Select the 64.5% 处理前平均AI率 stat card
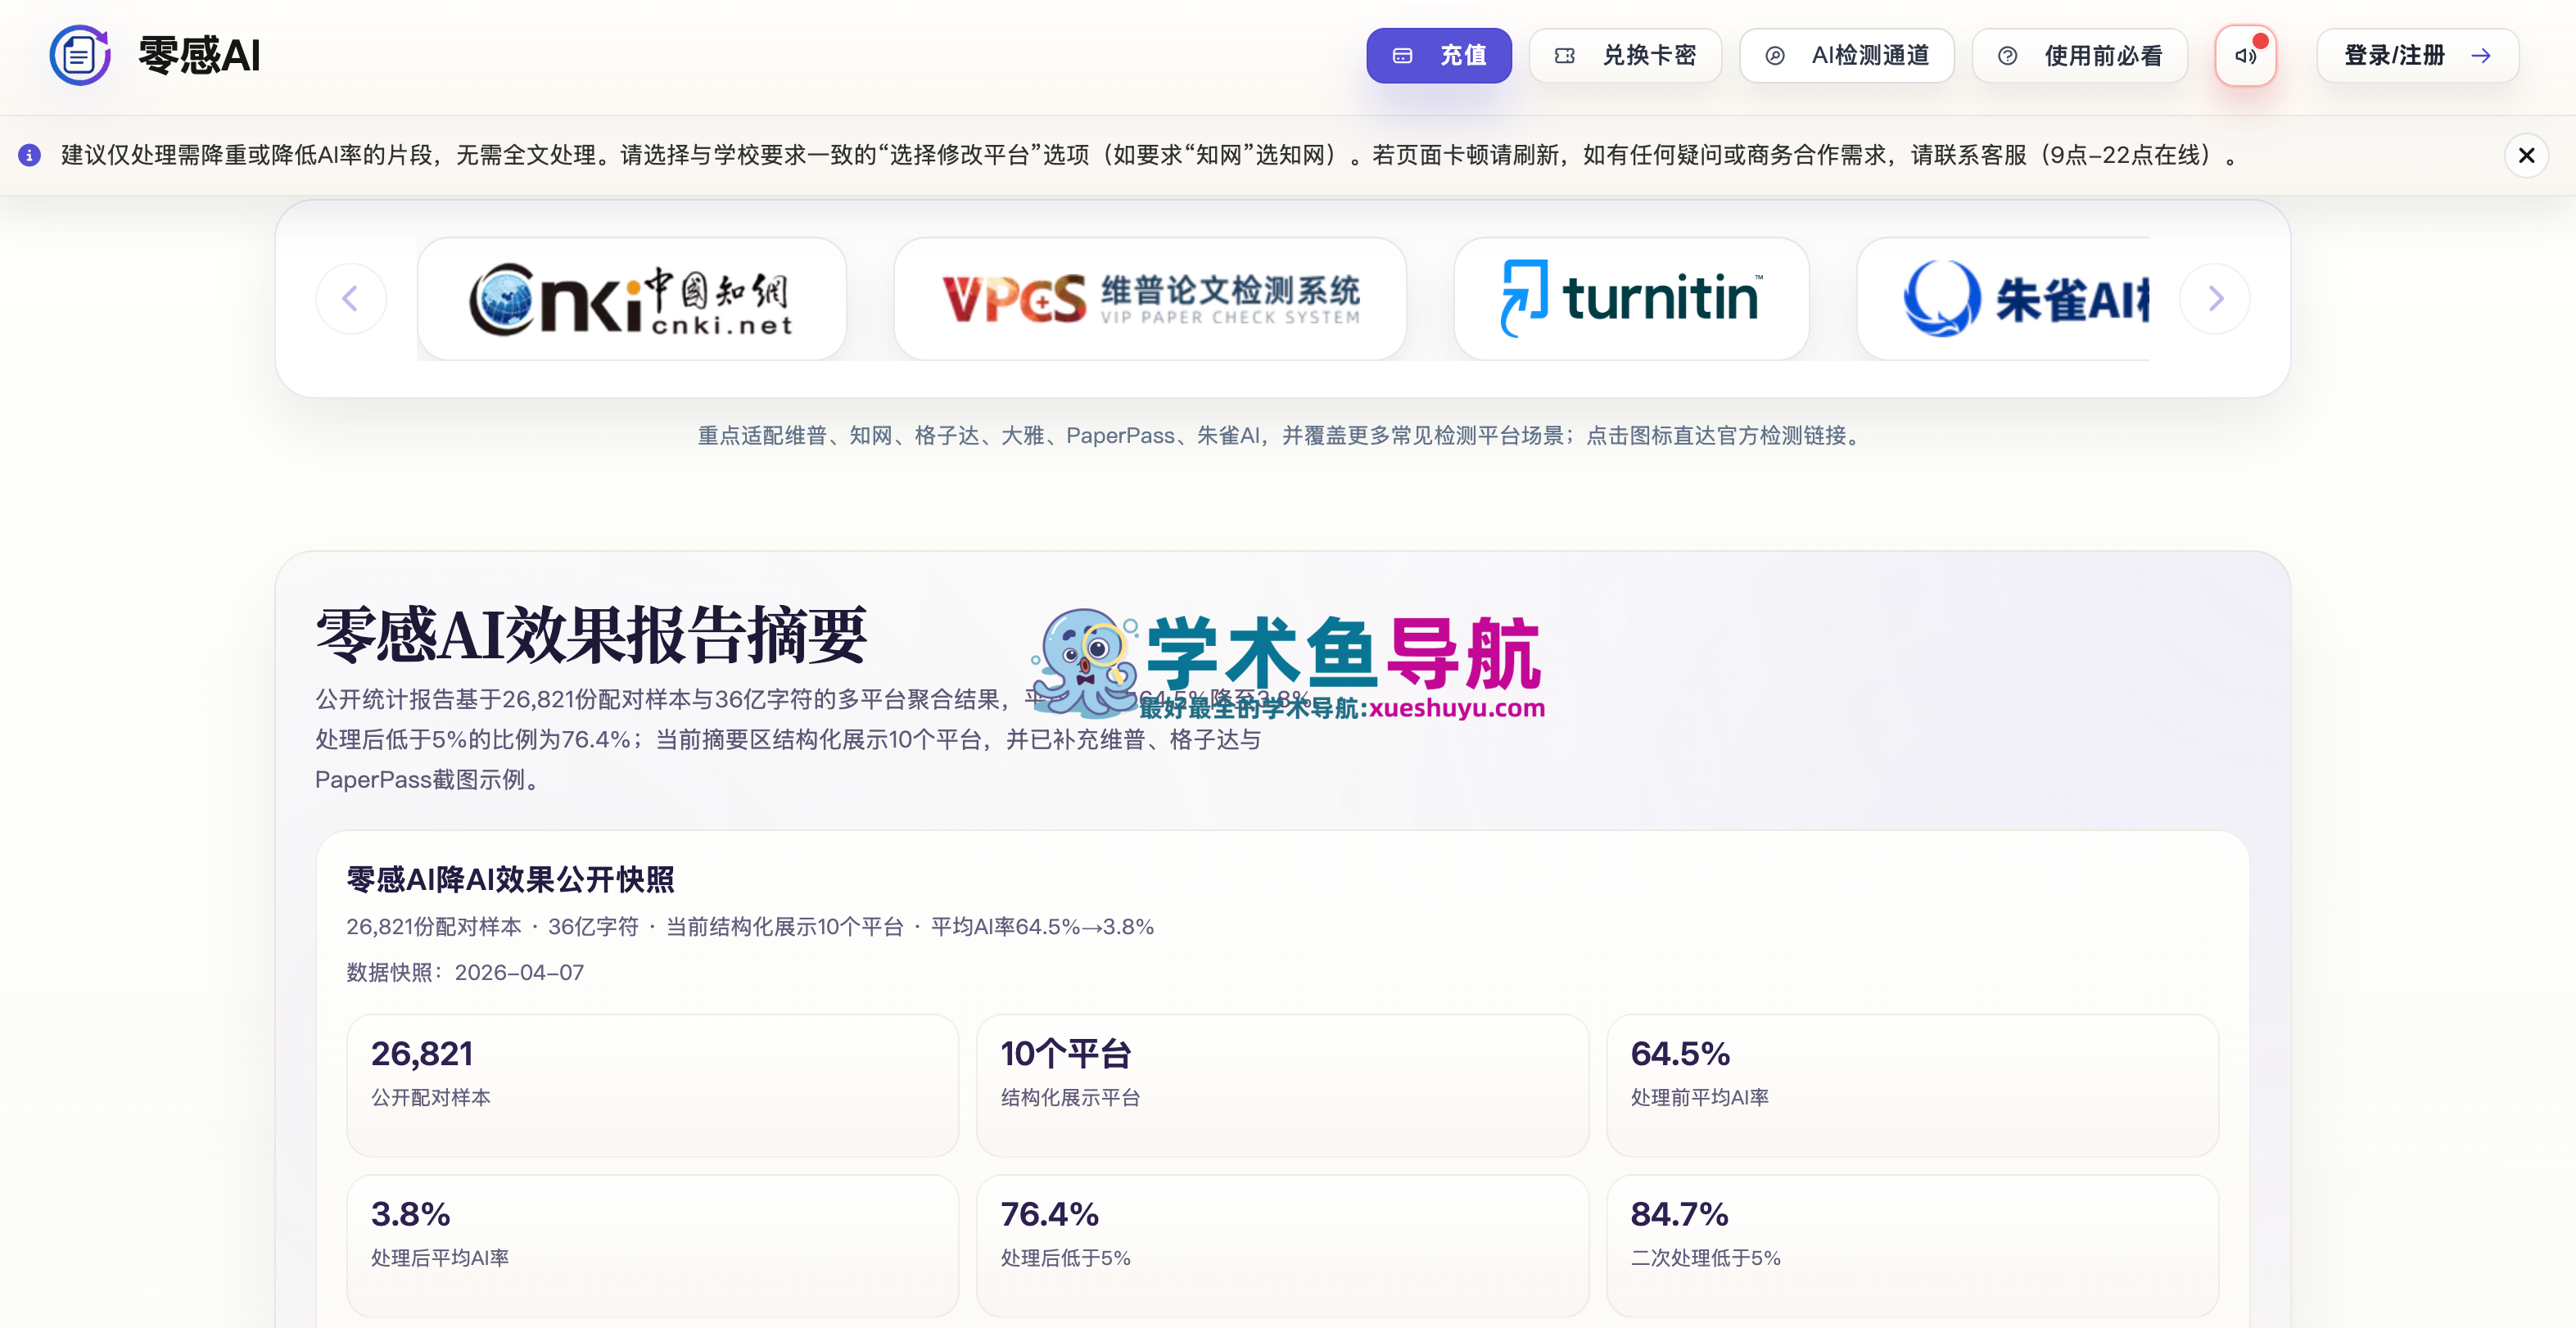Viewport: 2576px width, 1328px height. 1912,1085
